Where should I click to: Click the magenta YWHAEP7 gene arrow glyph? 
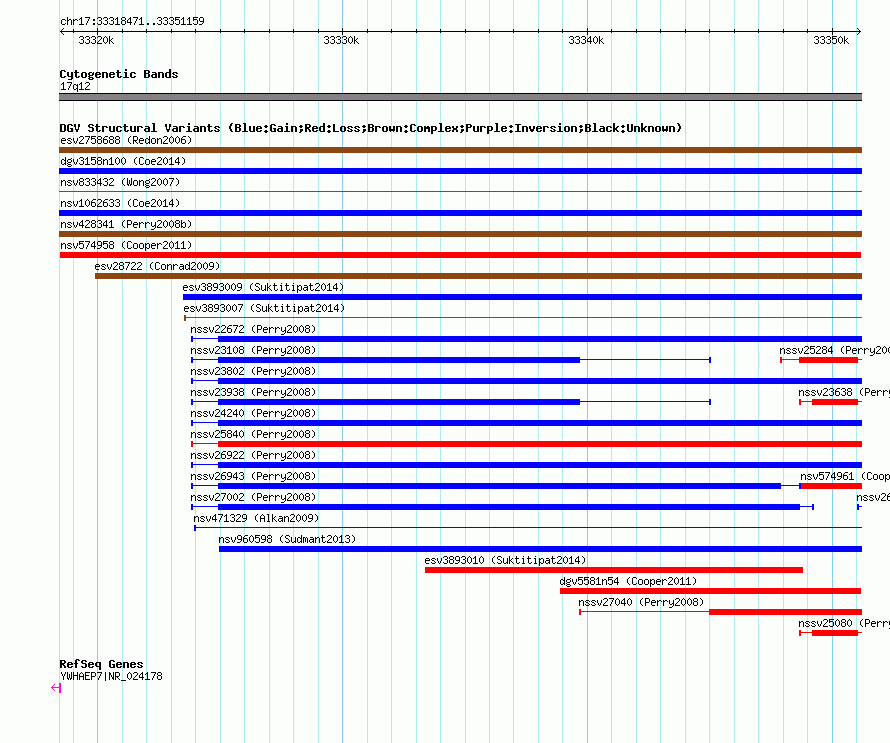pyautogui.click(x=56, y=688)
